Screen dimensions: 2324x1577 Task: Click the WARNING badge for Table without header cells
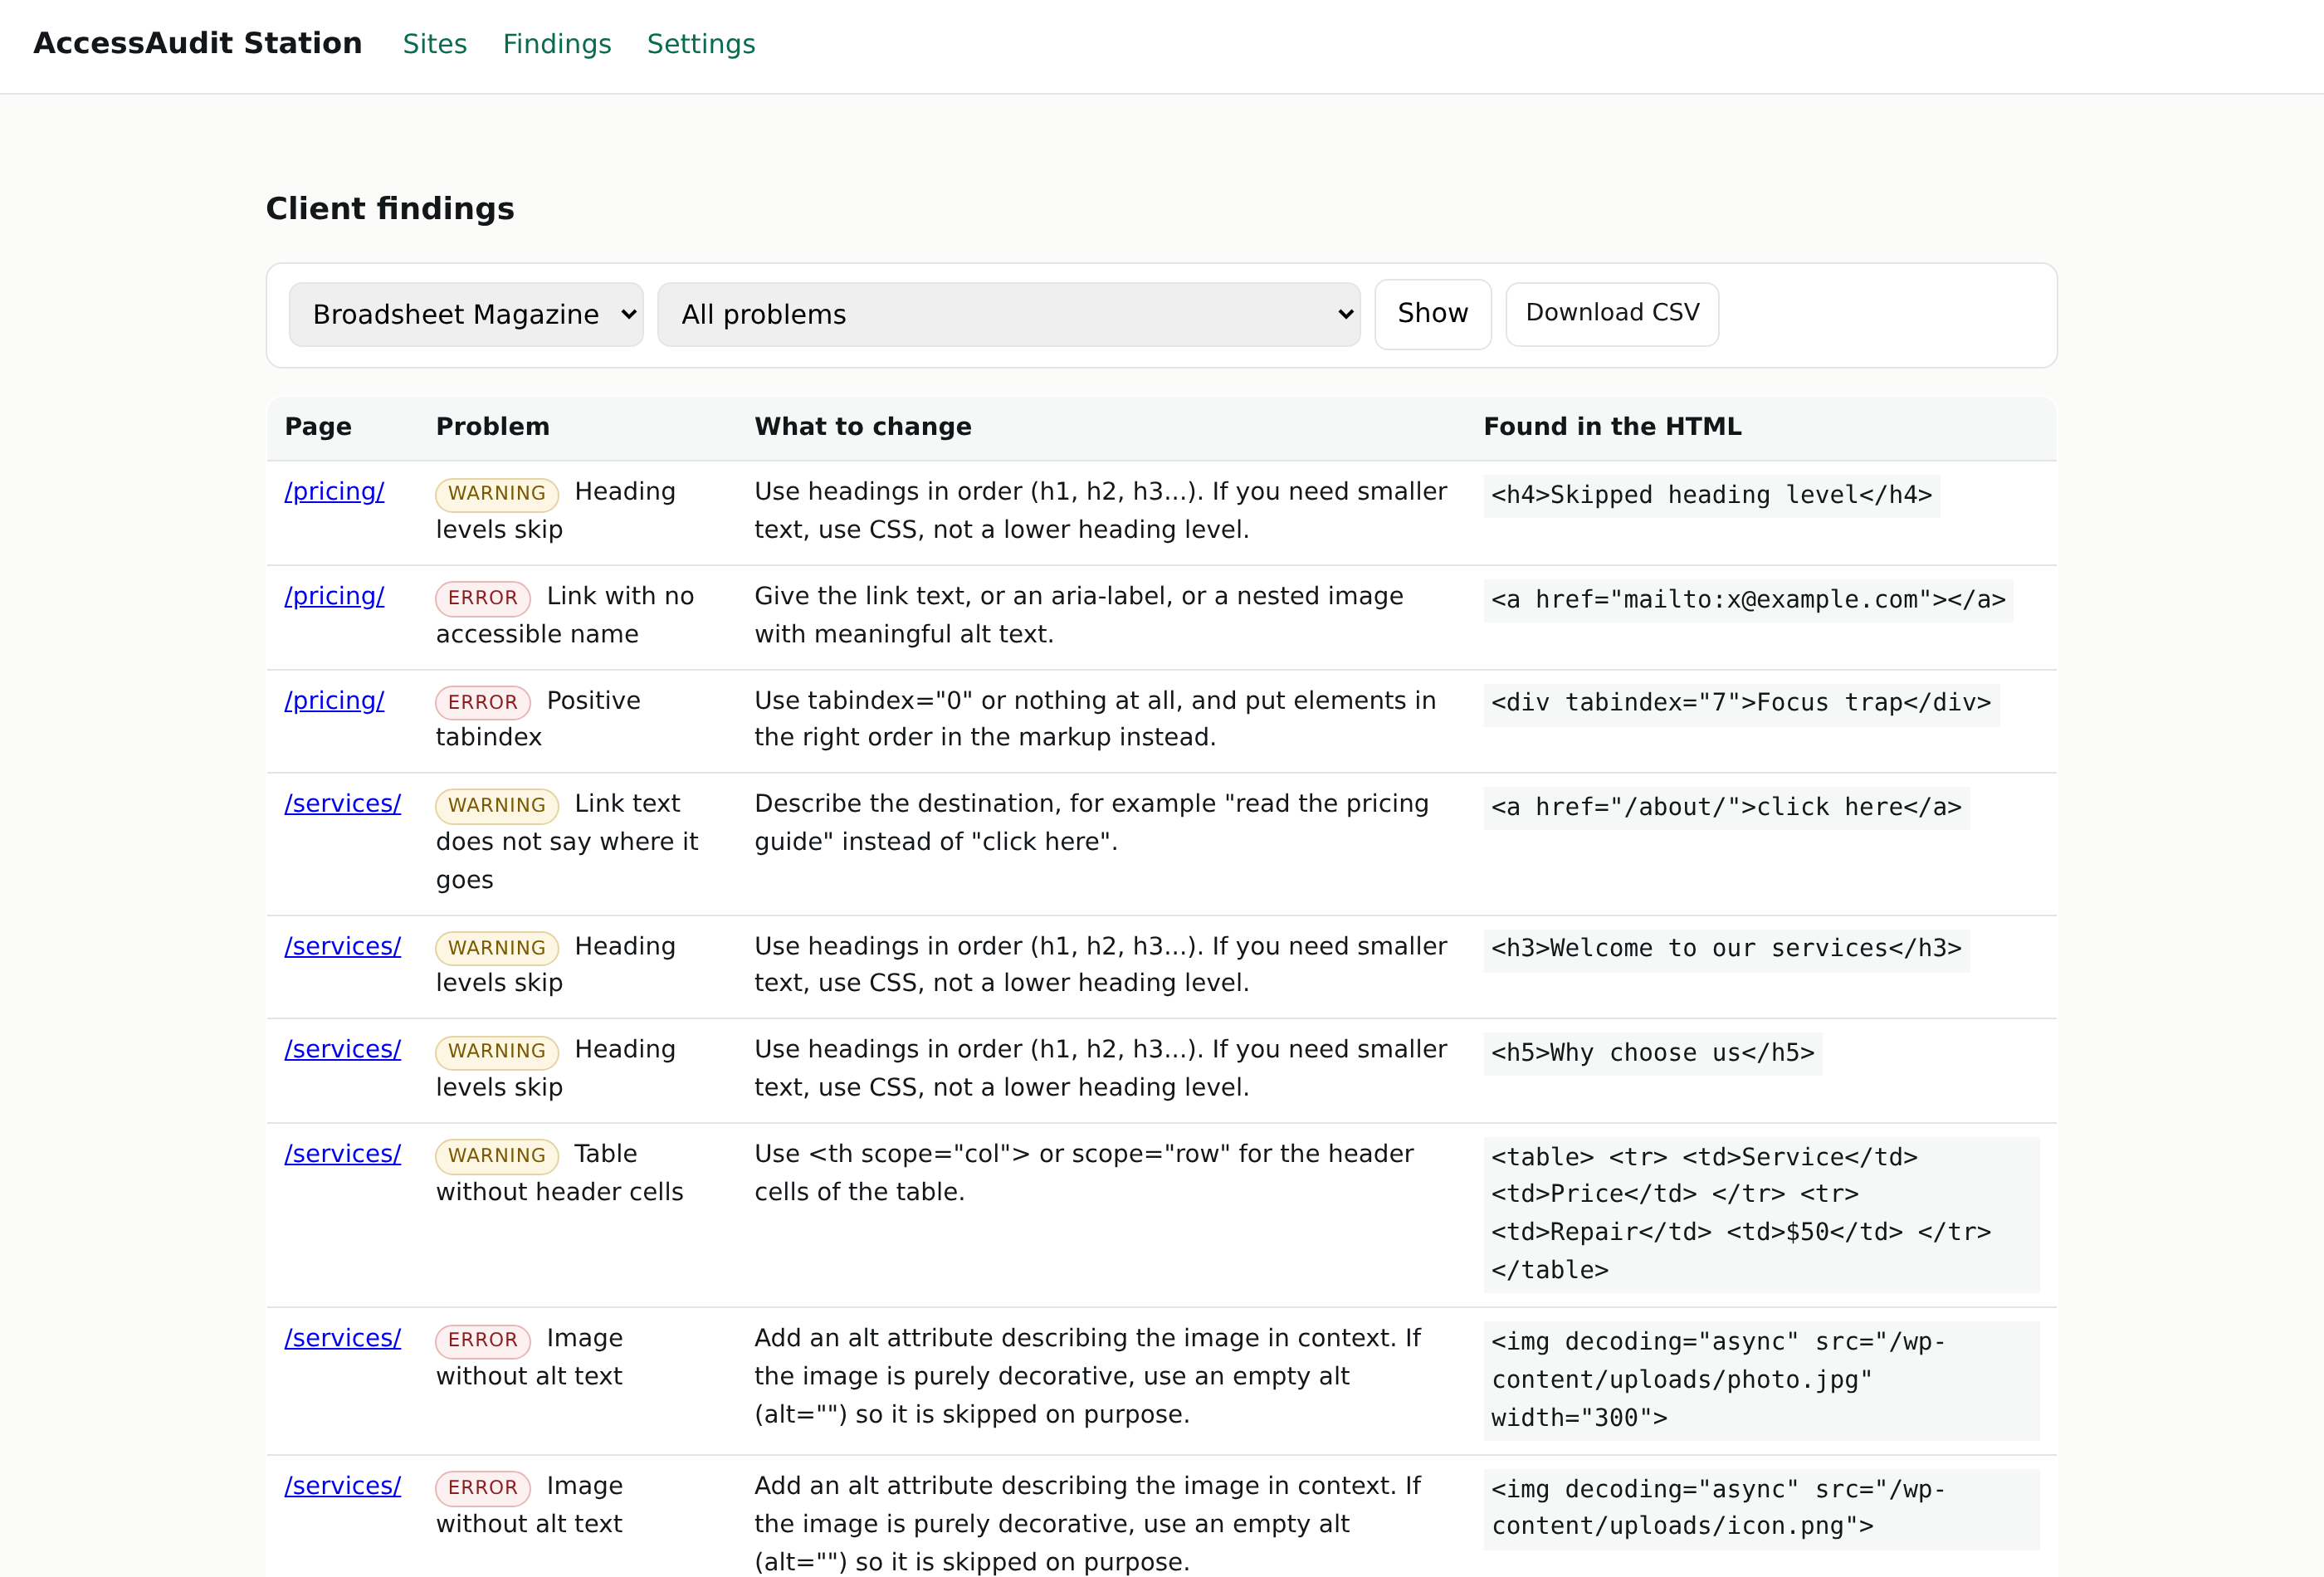coord(496,1155)
